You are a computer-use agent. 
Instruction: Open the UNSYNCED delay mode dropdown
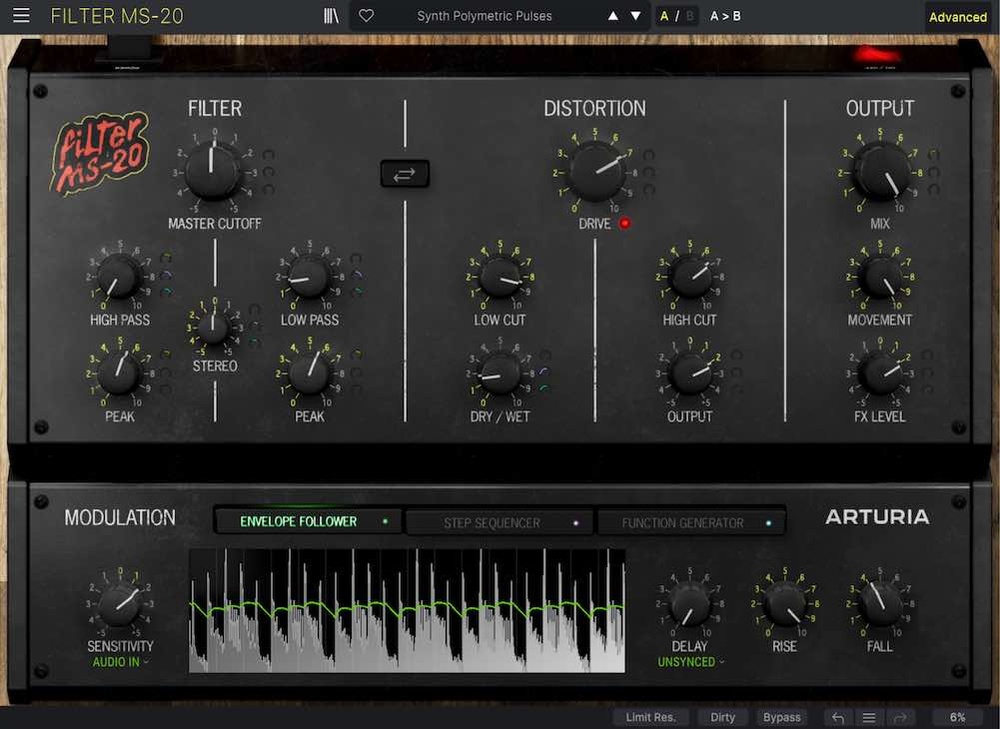[x=688, y=661]
